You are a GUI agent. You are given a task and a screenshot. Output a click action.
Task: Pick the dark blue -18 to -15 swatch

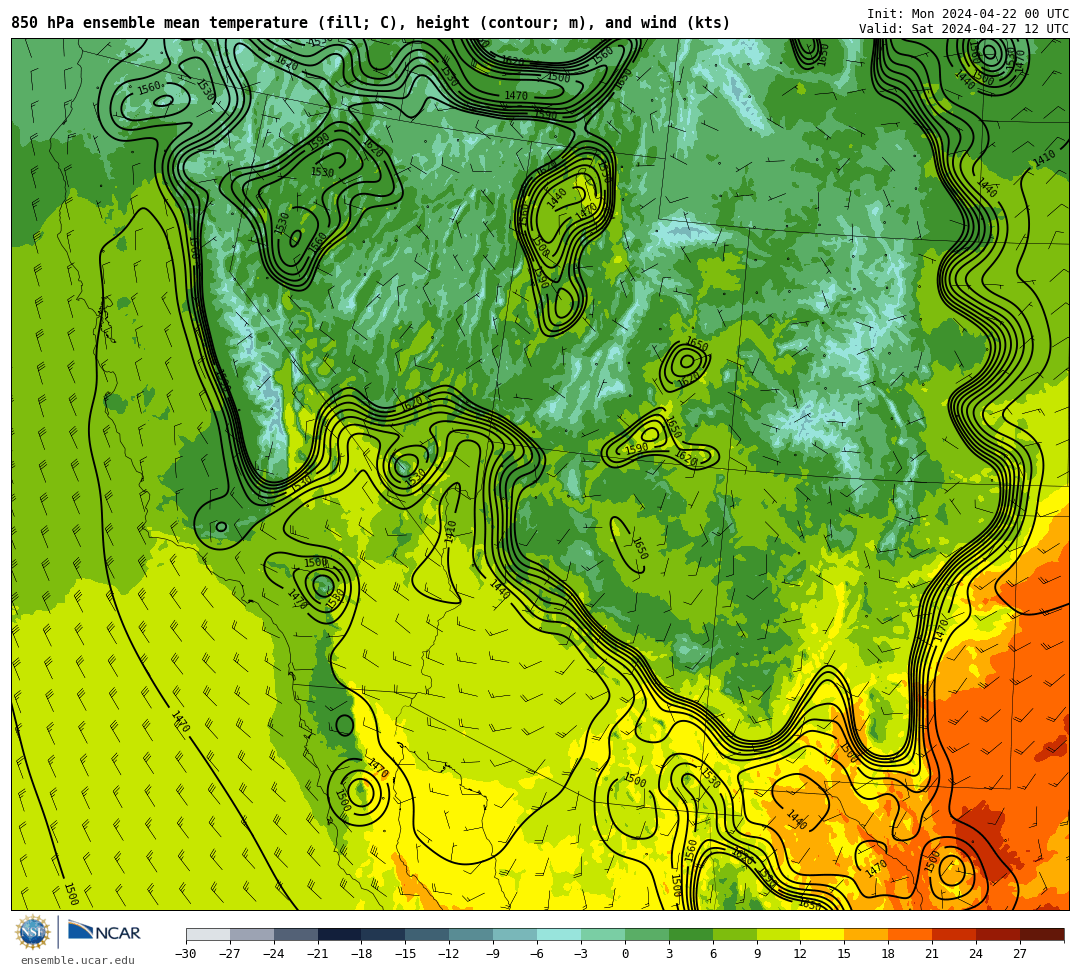pyautogui.click(x=384, y=934)
